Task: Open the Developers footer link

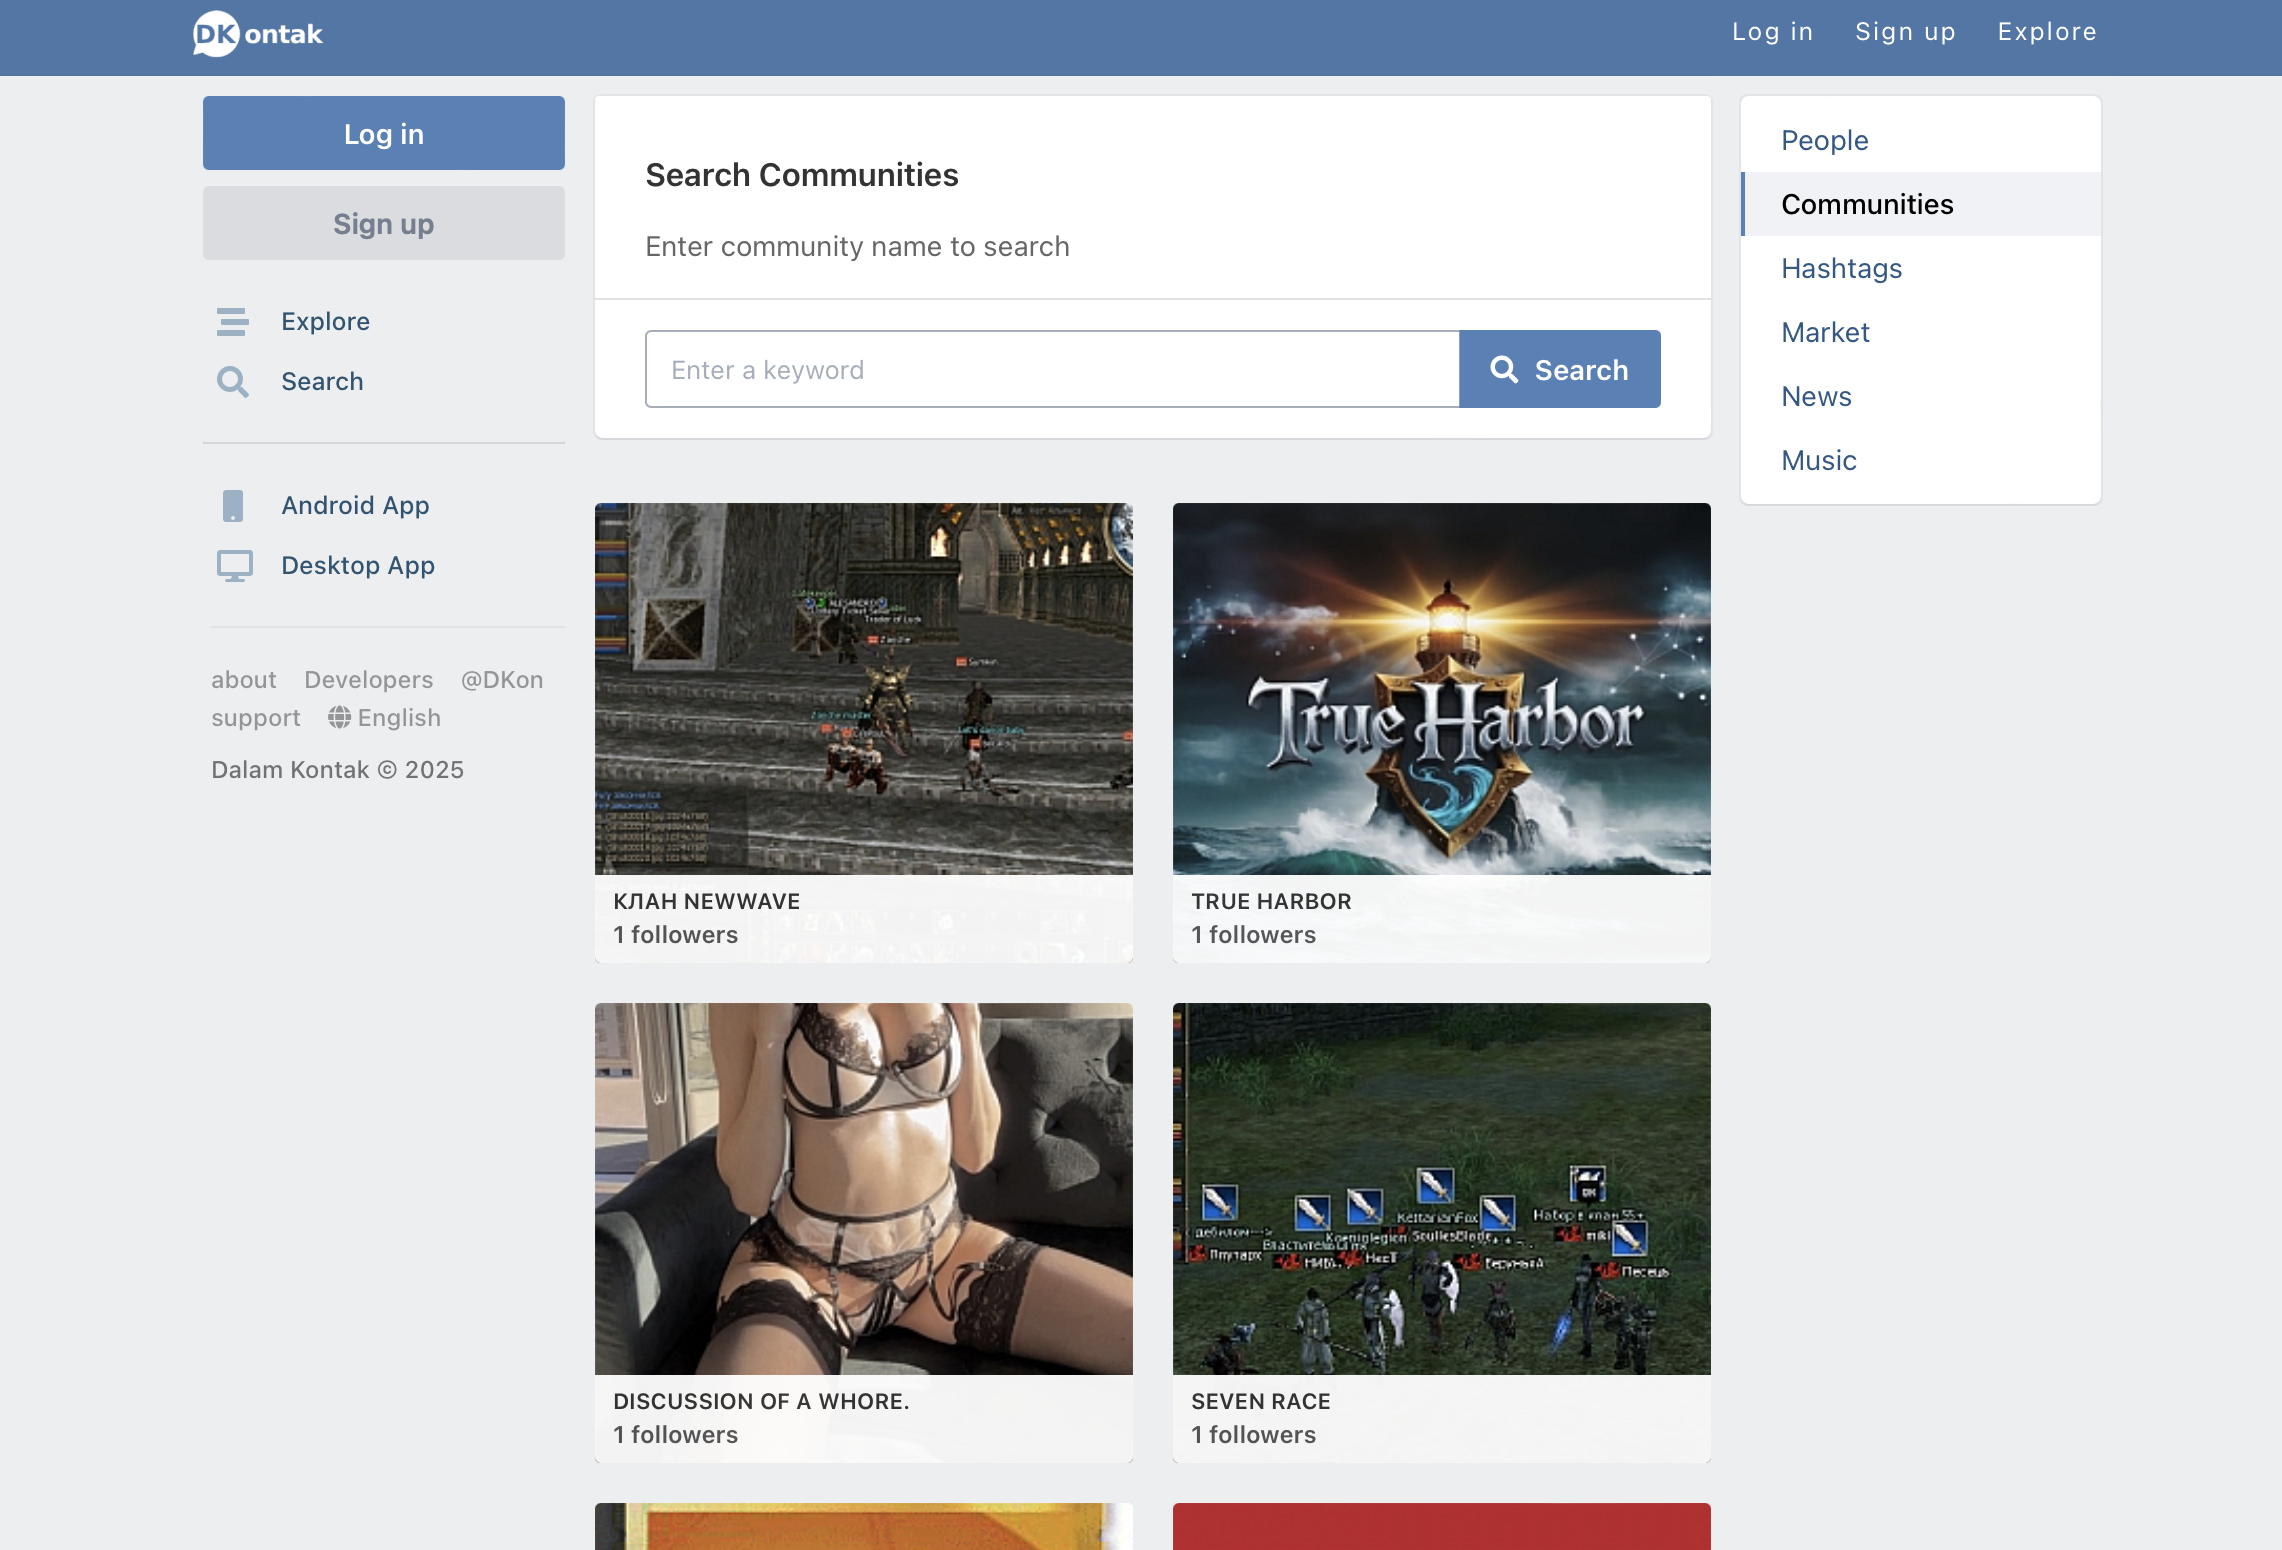Action: point(368,680)
